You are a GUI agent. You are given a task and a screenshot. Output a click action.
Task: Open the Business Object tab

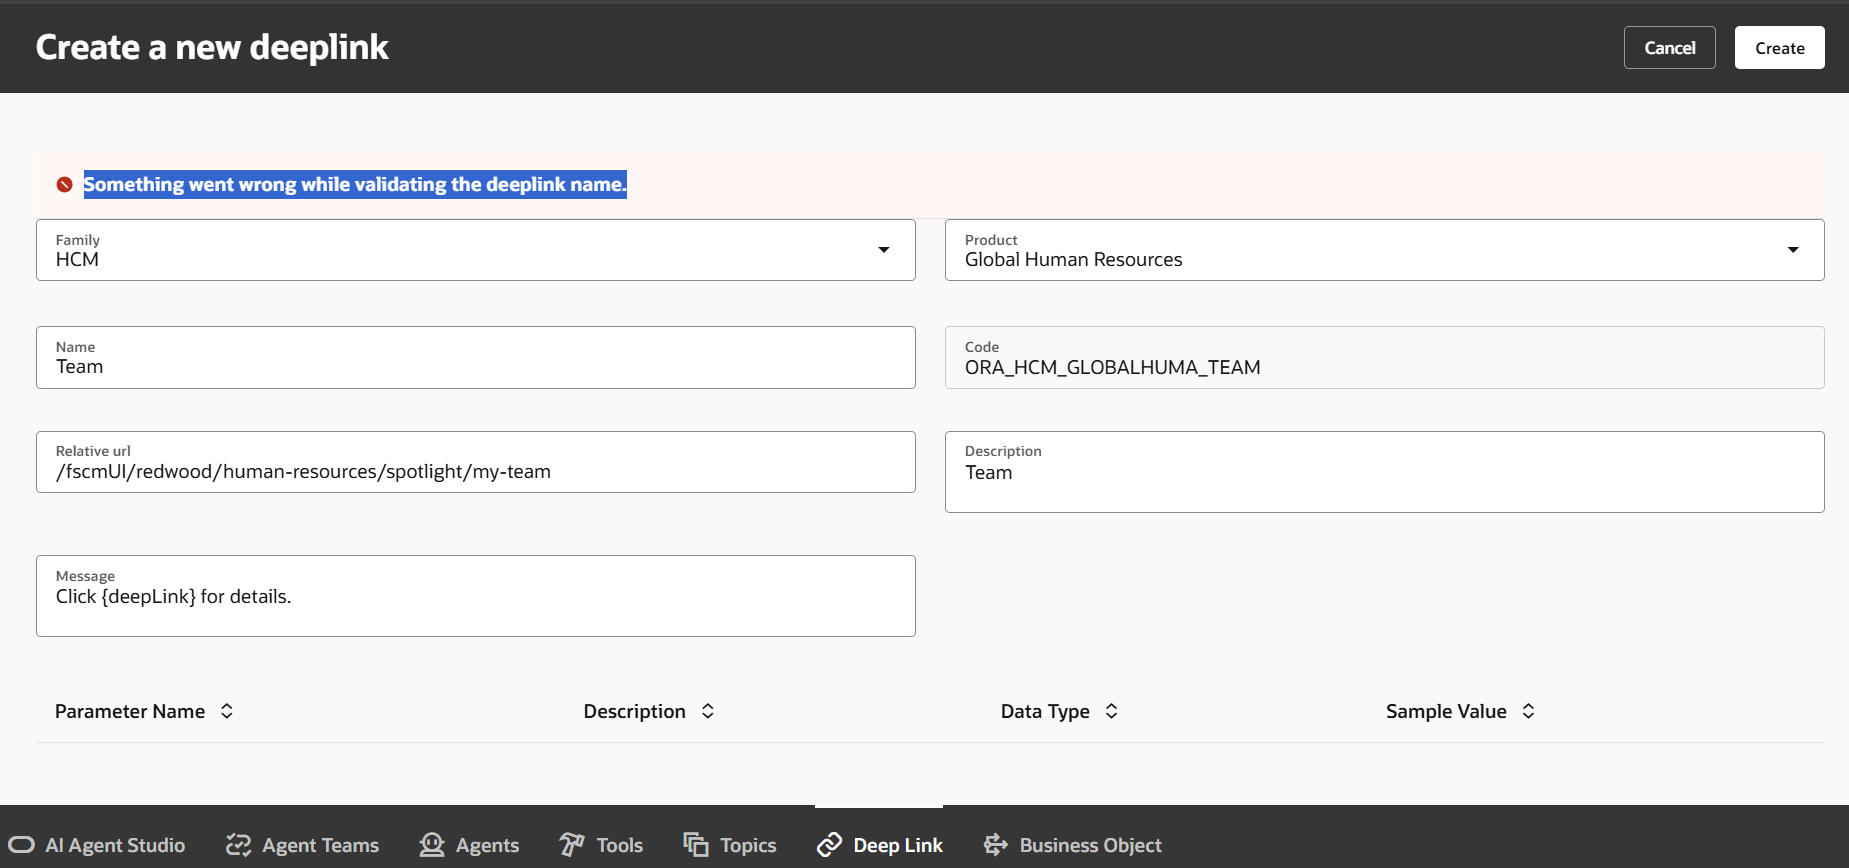point(1072,845)
